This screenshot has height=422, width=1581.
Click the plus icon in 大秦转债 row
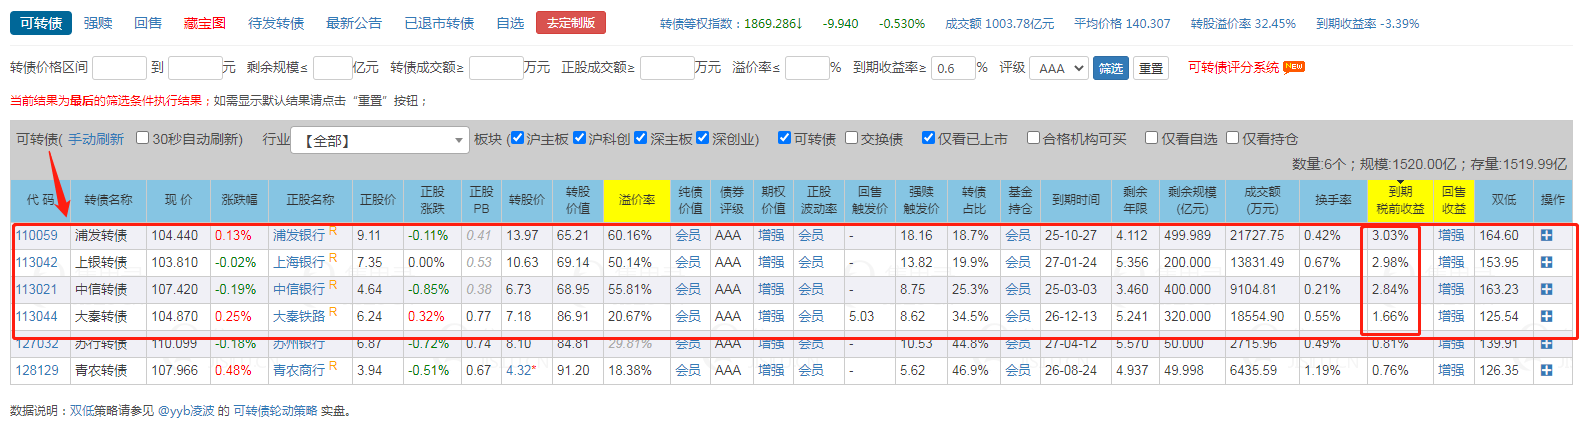pos(1546,317)
